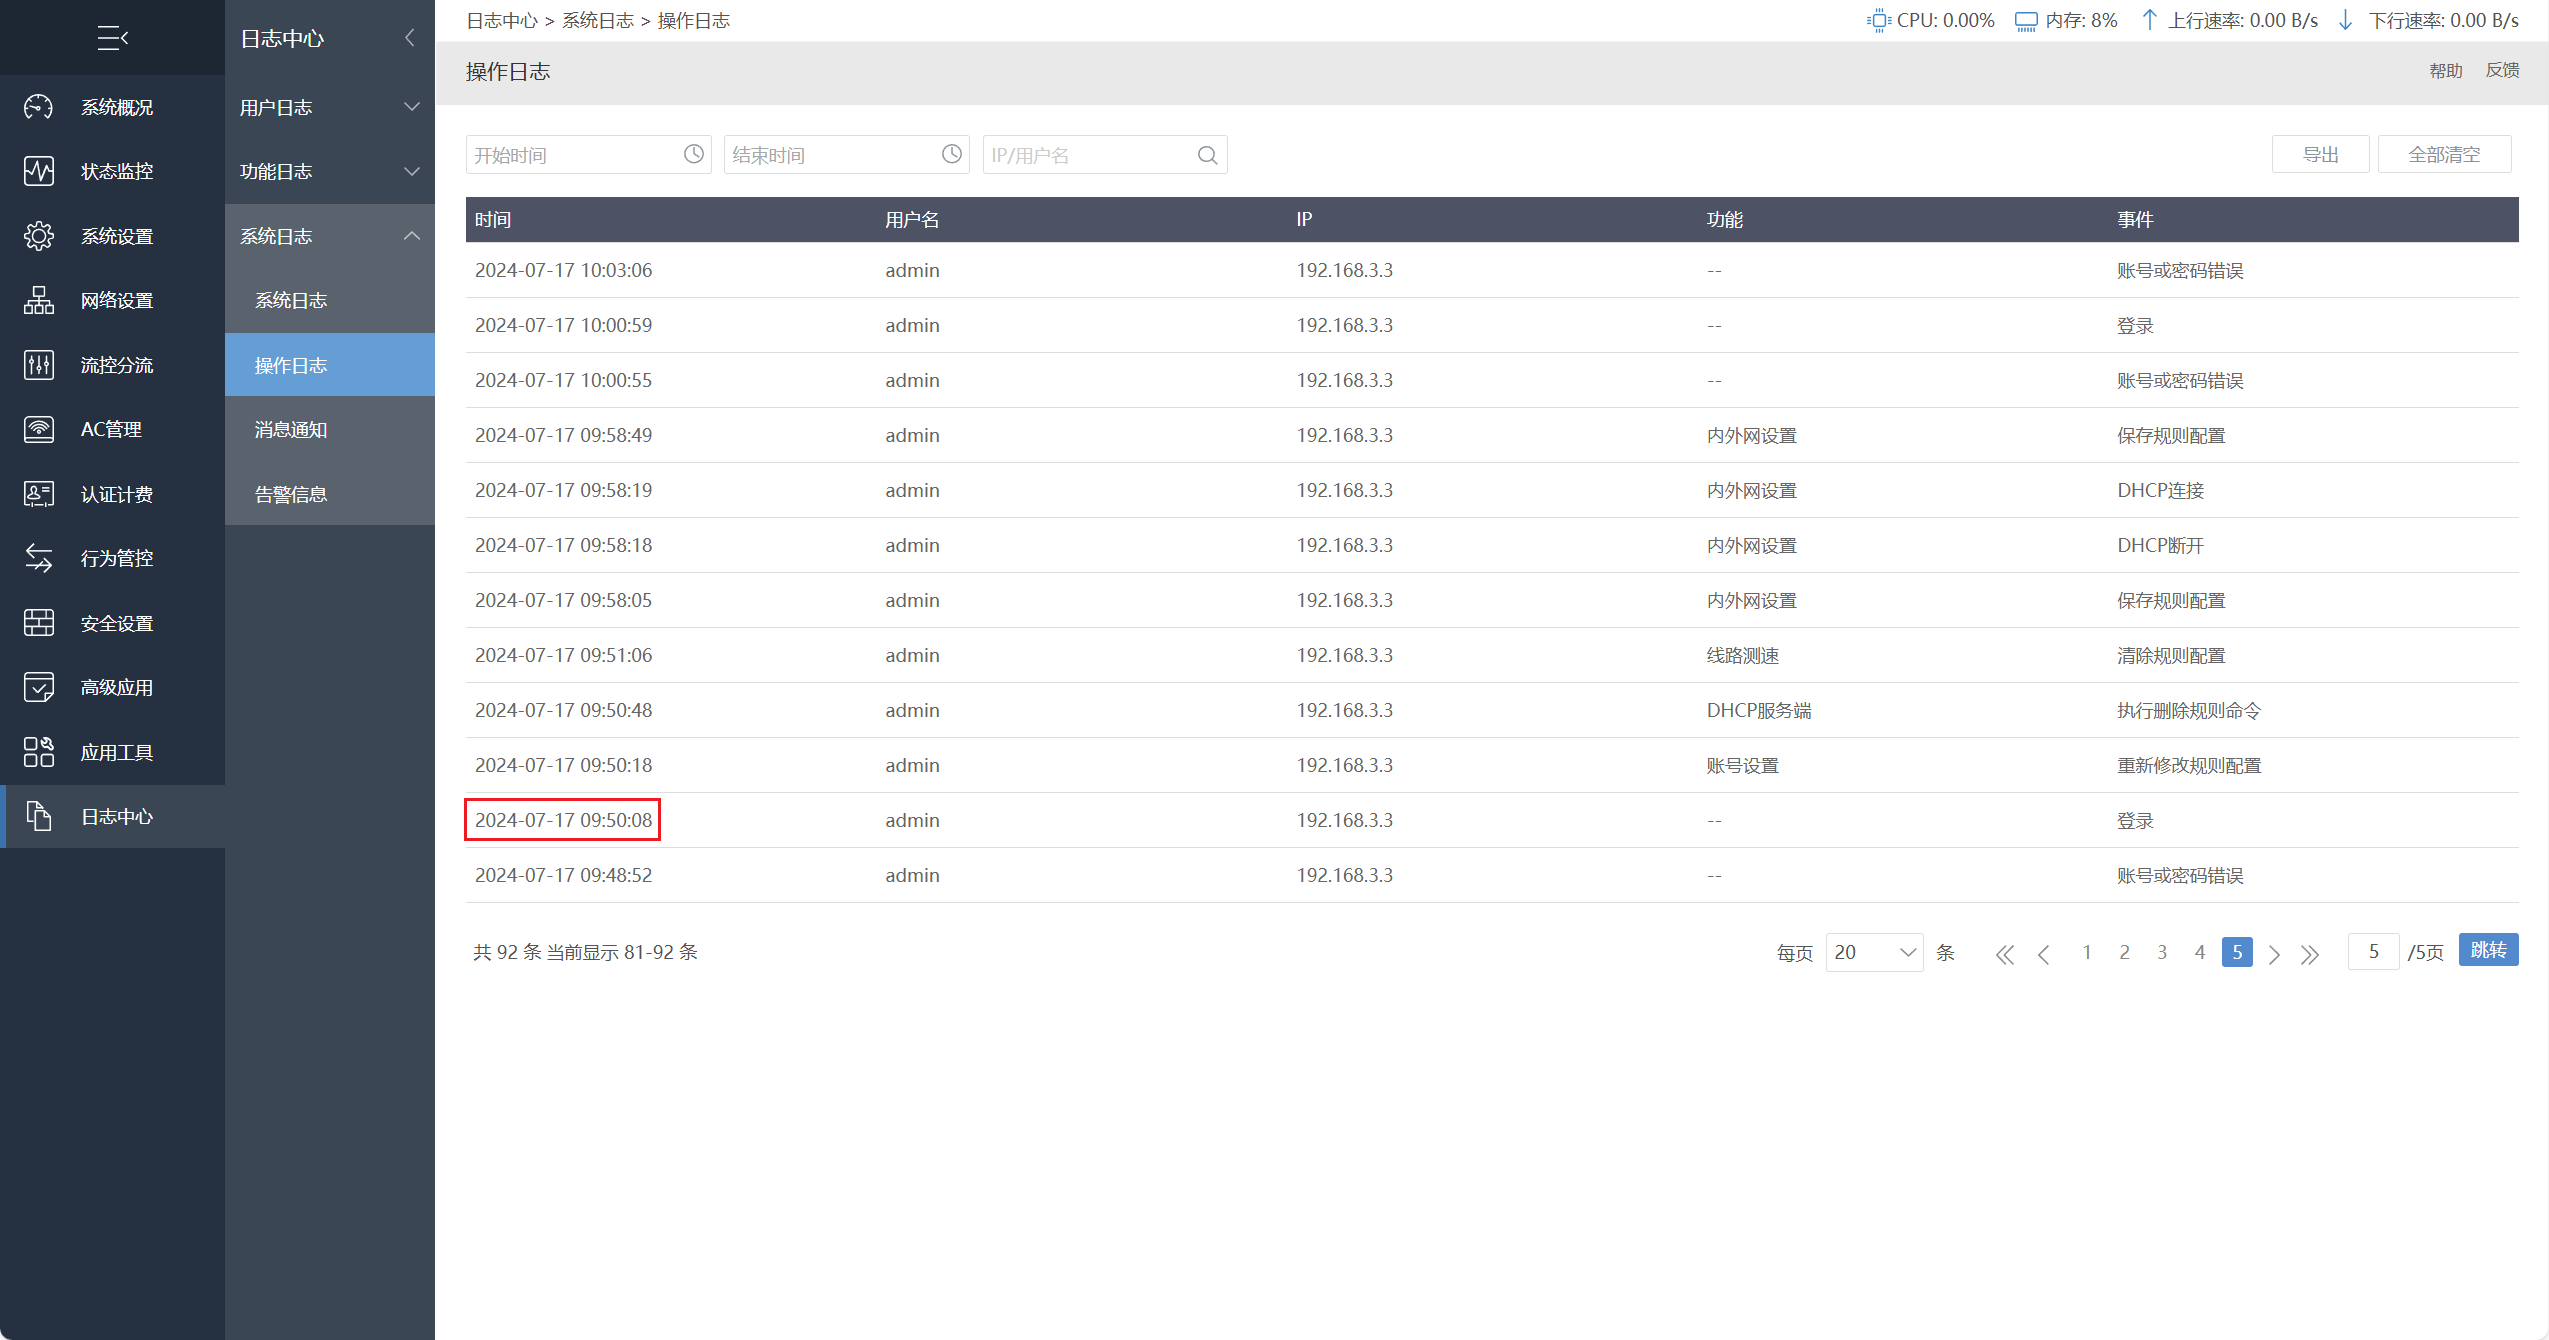
Task: Click timestamp 2024-07-17 09:50:08
Action: (563, 820)
